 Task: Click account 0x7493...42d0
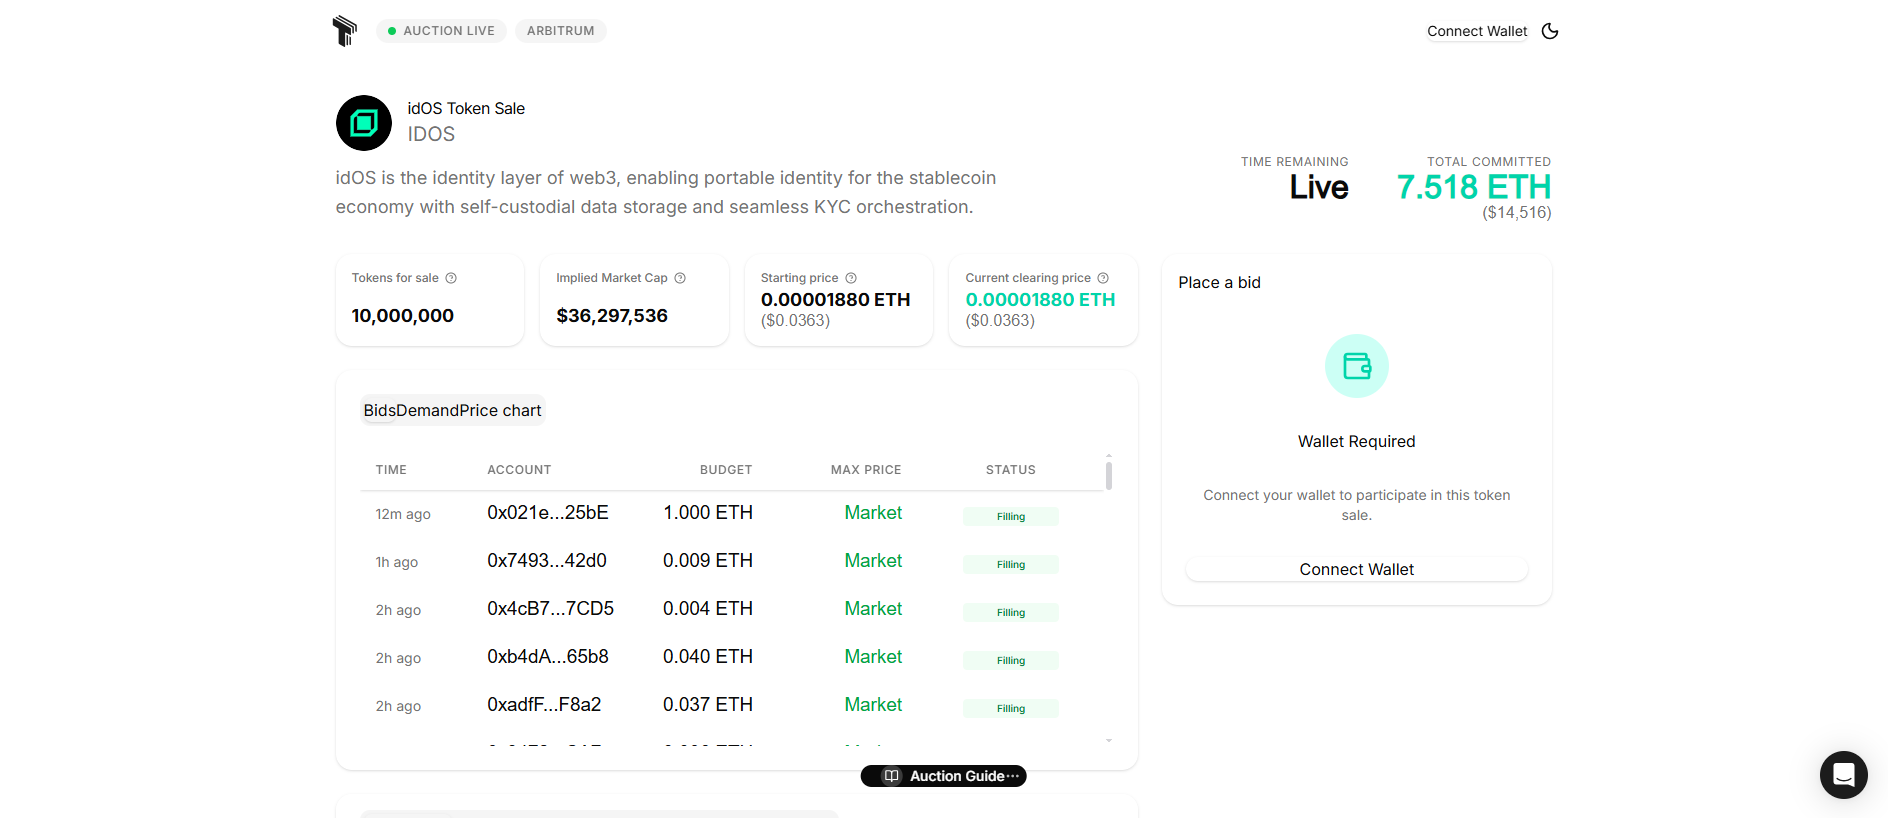tap(547, 561)
